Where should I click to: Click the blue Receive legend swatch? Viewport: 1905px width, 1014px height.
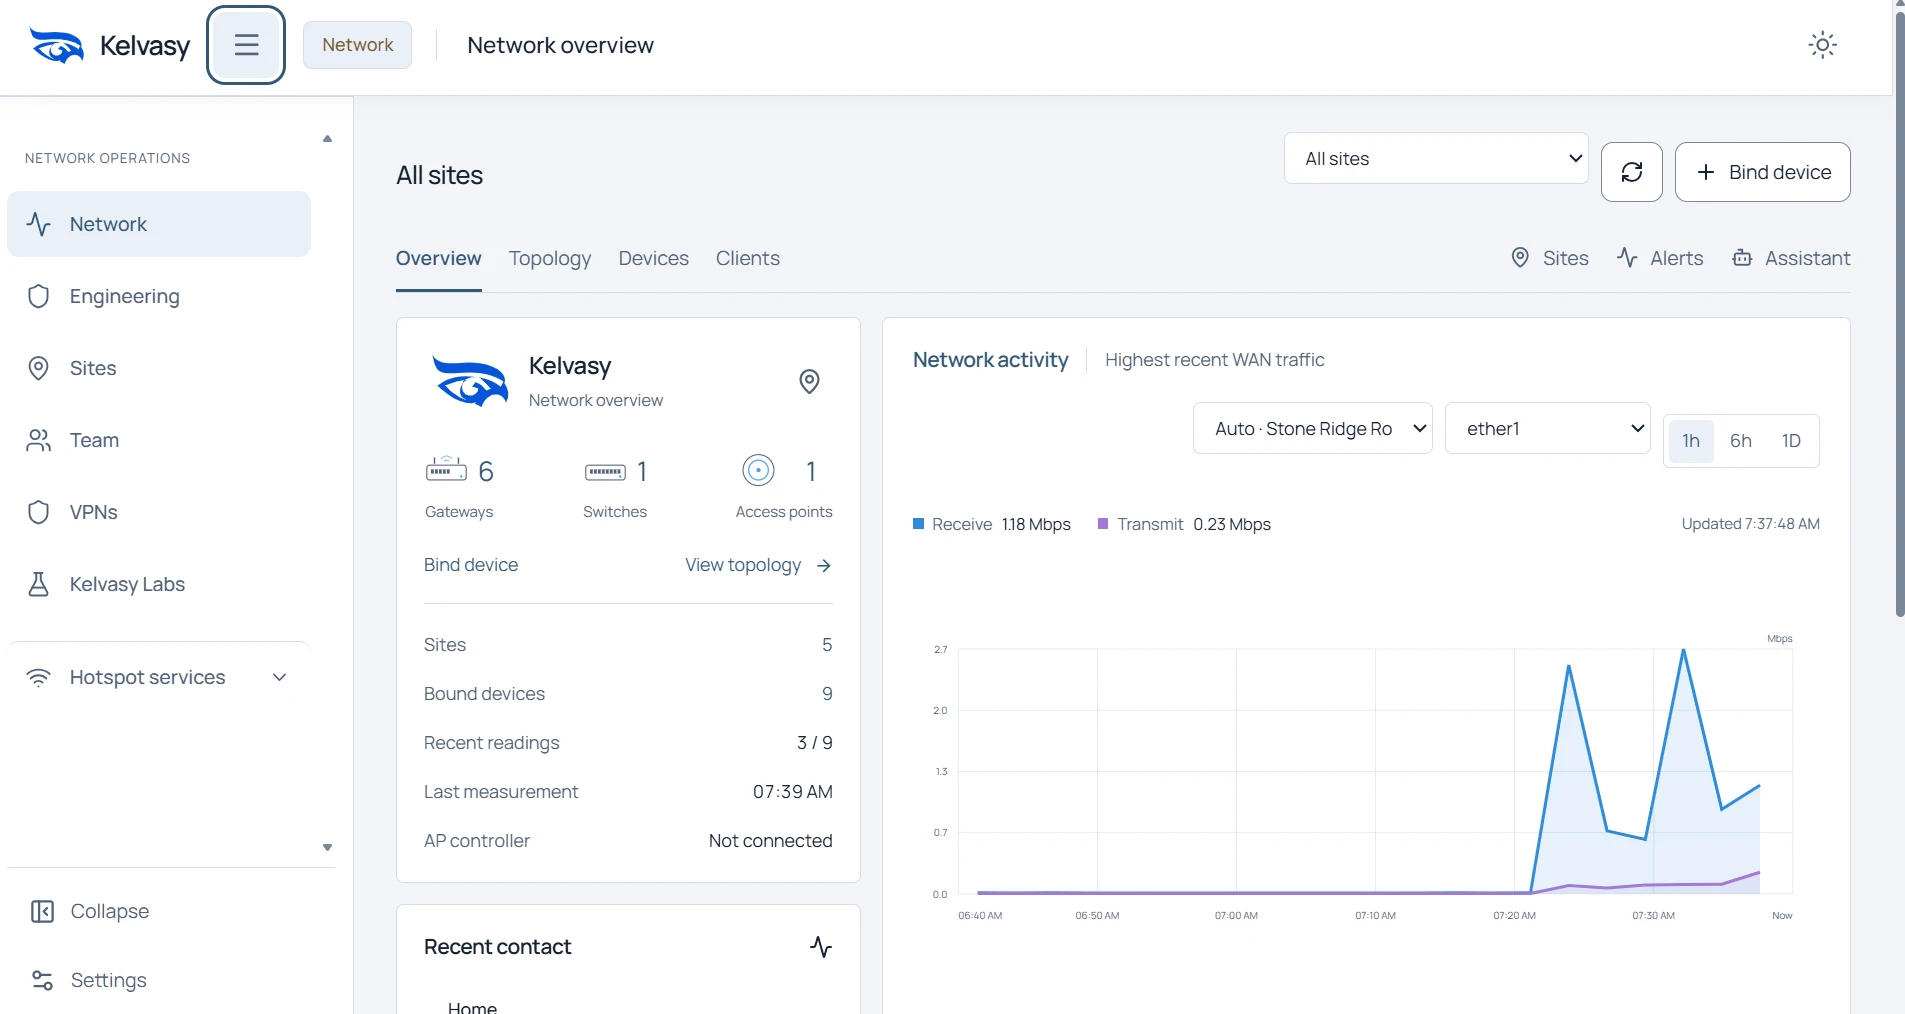click(x=918, y=524)
